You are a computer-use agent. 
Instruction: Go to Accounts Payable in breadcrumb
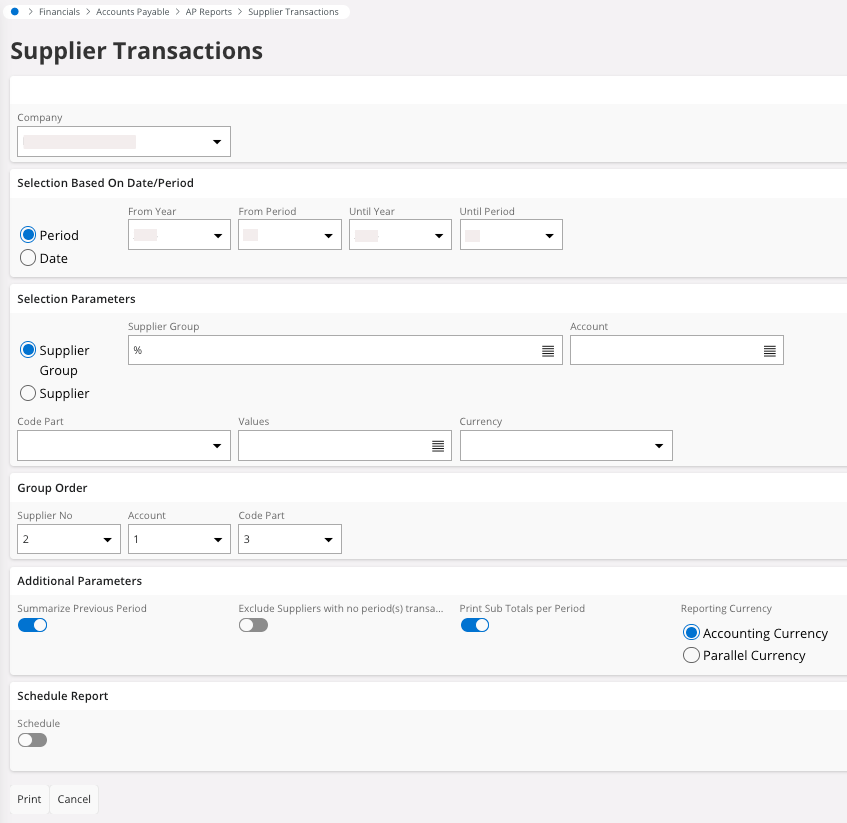click(x=132, y=12)
